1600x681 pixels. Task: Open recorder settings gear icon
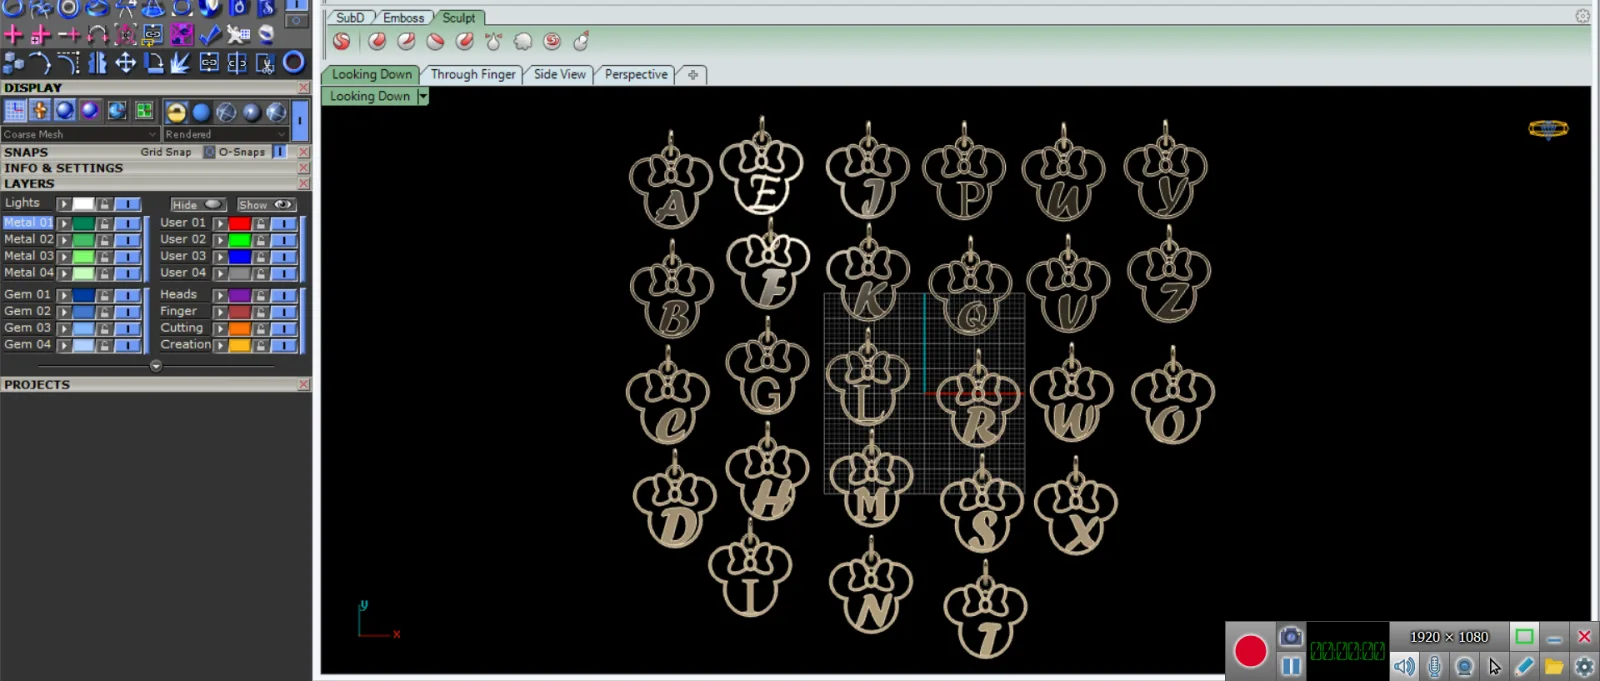tap(1584, 666)
